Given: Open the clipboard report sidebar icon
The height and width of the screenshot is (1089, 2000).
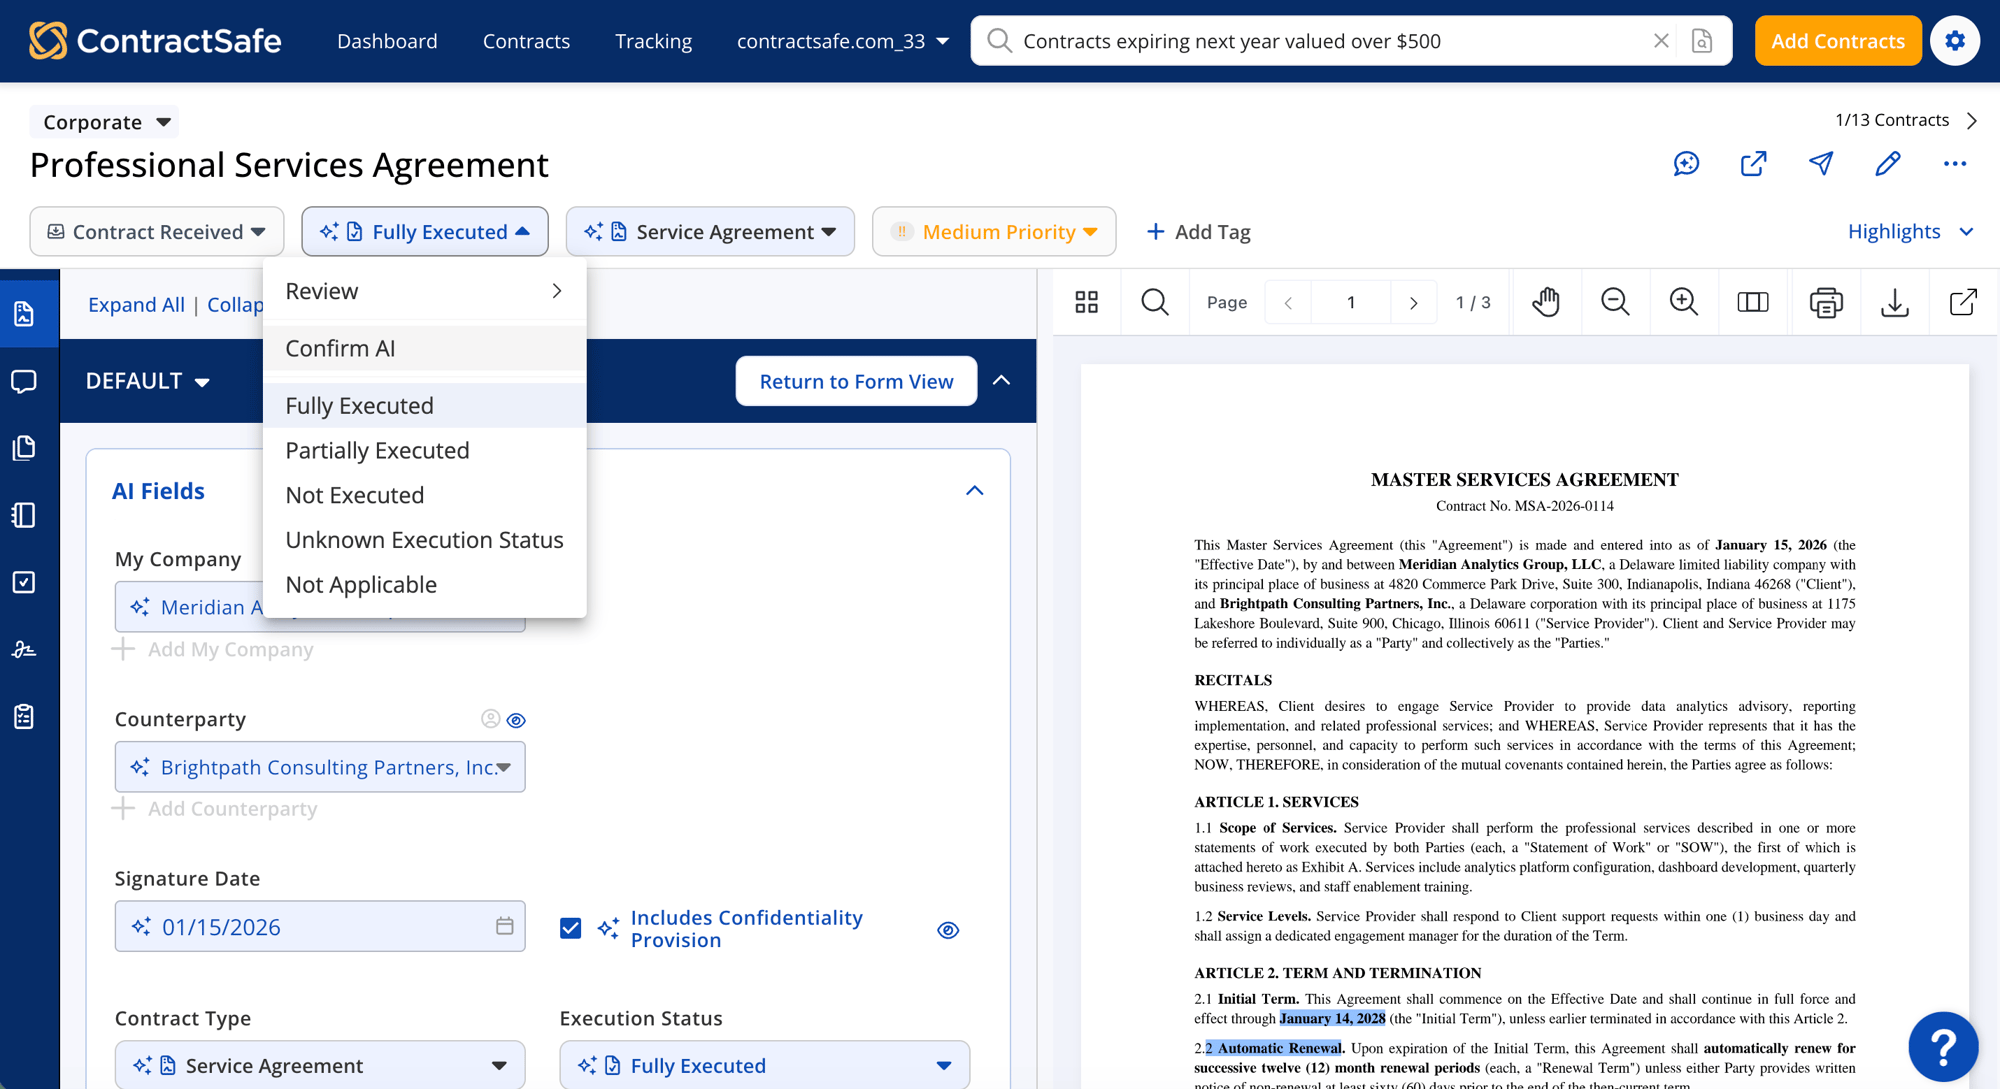Looking at the screenshot, I should [x=24, y=717].
